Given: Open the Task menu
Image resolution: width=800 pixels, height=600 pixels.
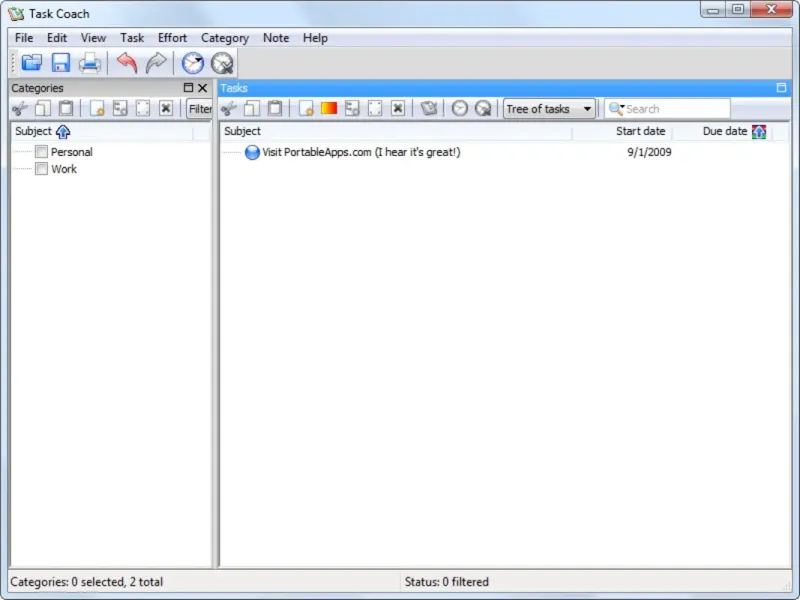Looking at the screenshot, I should pos(132,38).
